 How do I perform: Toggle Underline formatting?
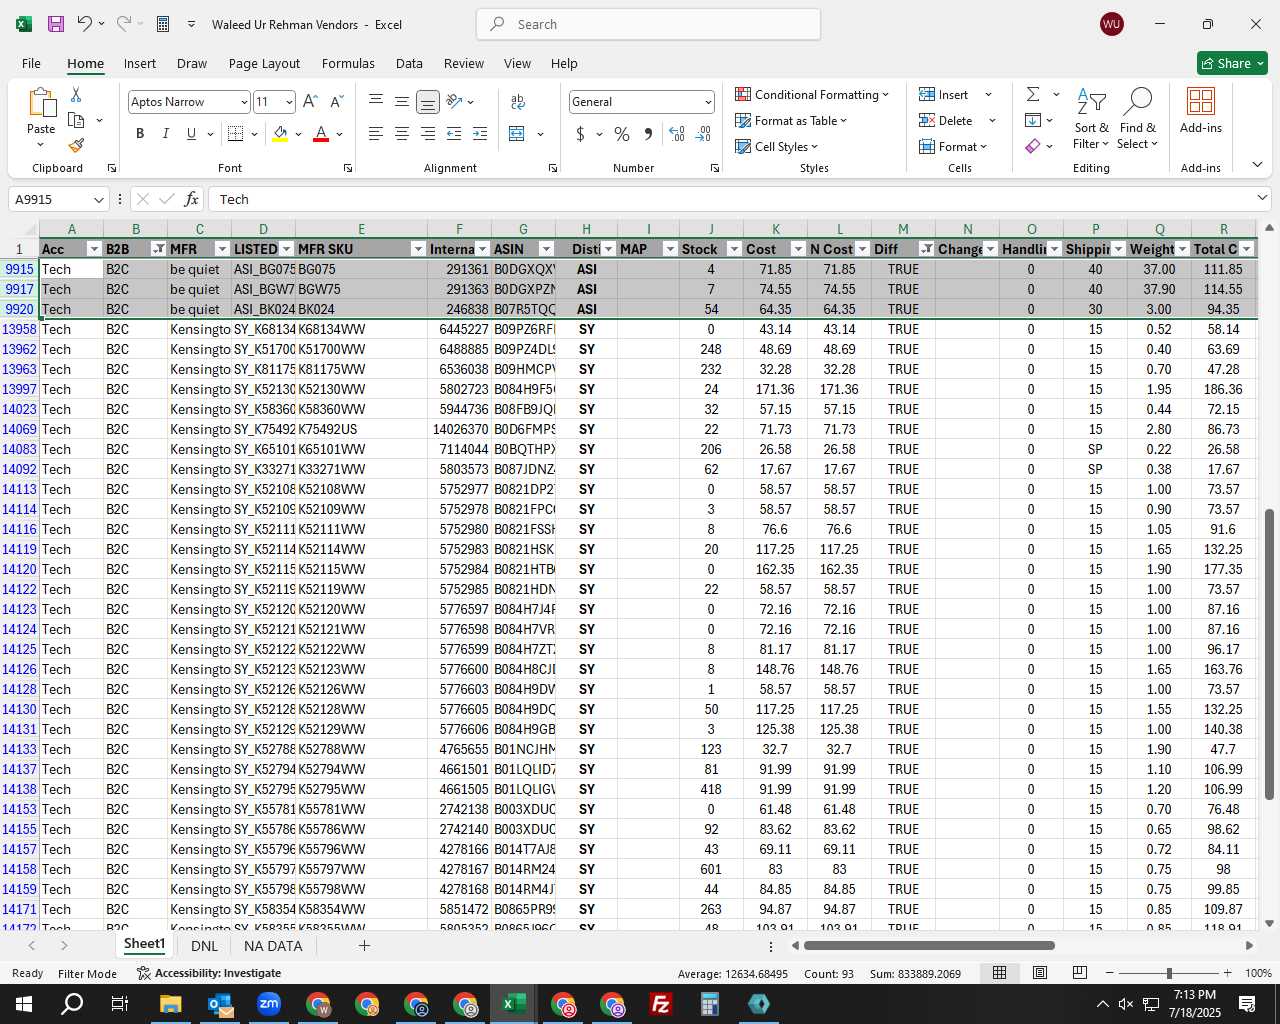(x=191, y=133)
